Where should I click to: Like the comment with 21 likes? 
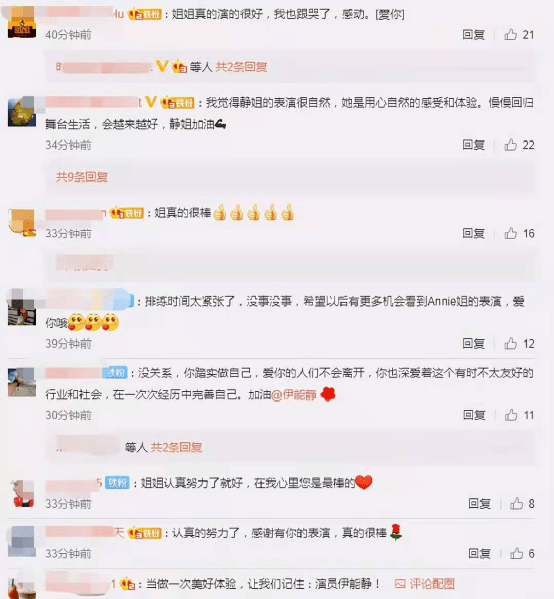pos(510,35)
